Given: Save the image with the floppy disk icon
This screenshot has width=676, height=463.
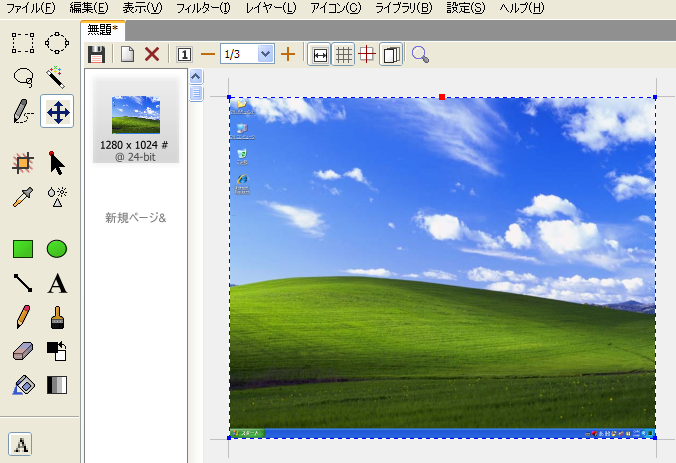Looking at the screenshot, I should tap(96, 55).
